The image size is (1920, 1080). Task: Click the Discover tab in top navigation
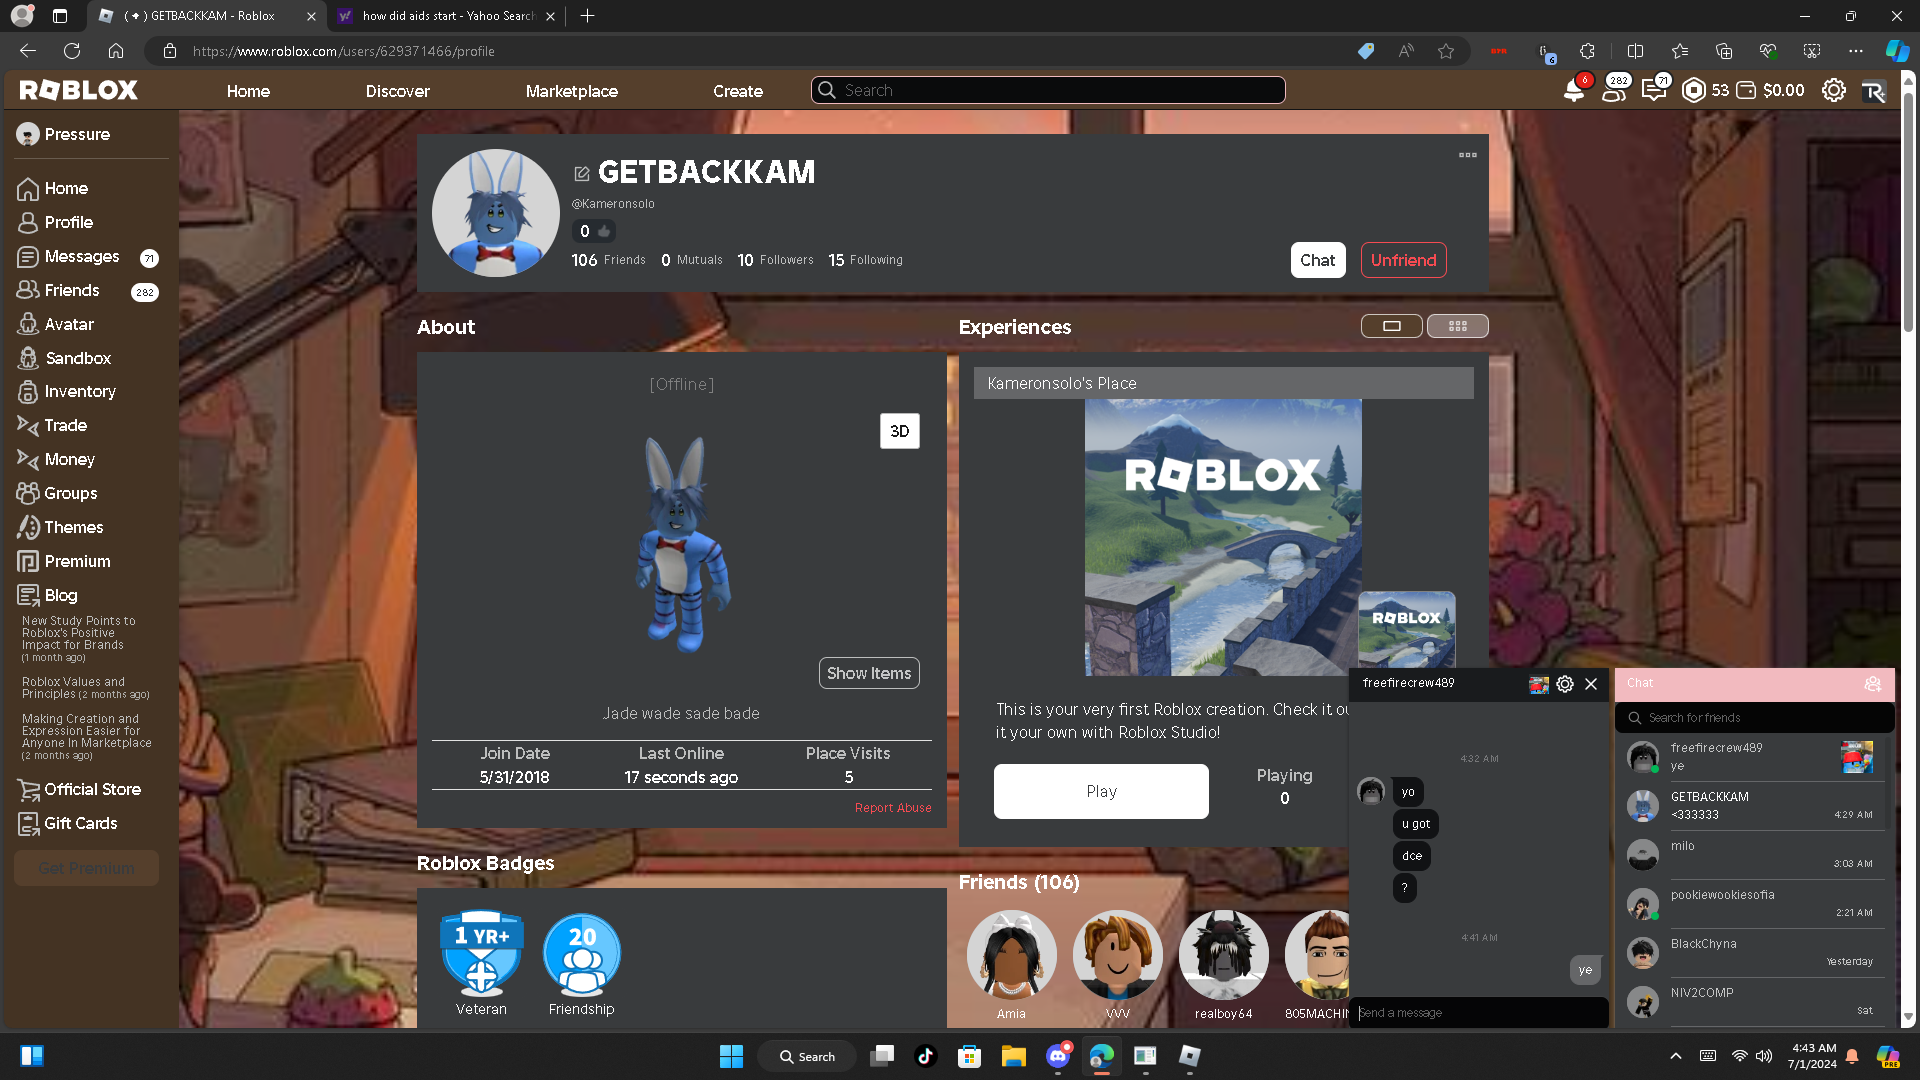[x=397, y=91]
